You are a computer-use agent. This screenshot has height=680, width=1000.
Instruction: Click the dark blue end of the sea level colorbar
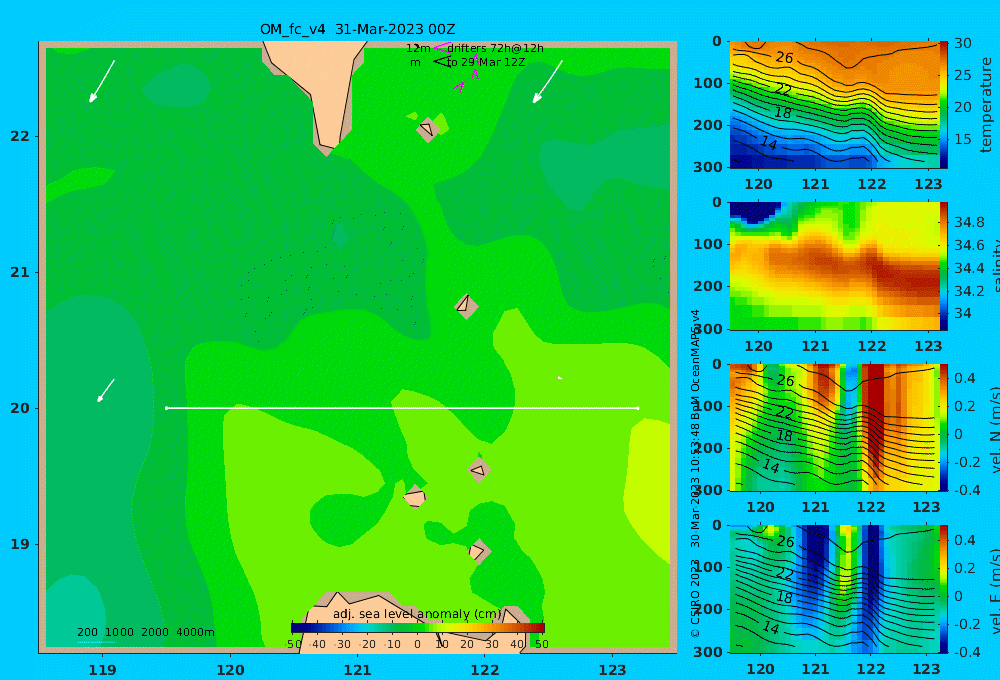298,628
